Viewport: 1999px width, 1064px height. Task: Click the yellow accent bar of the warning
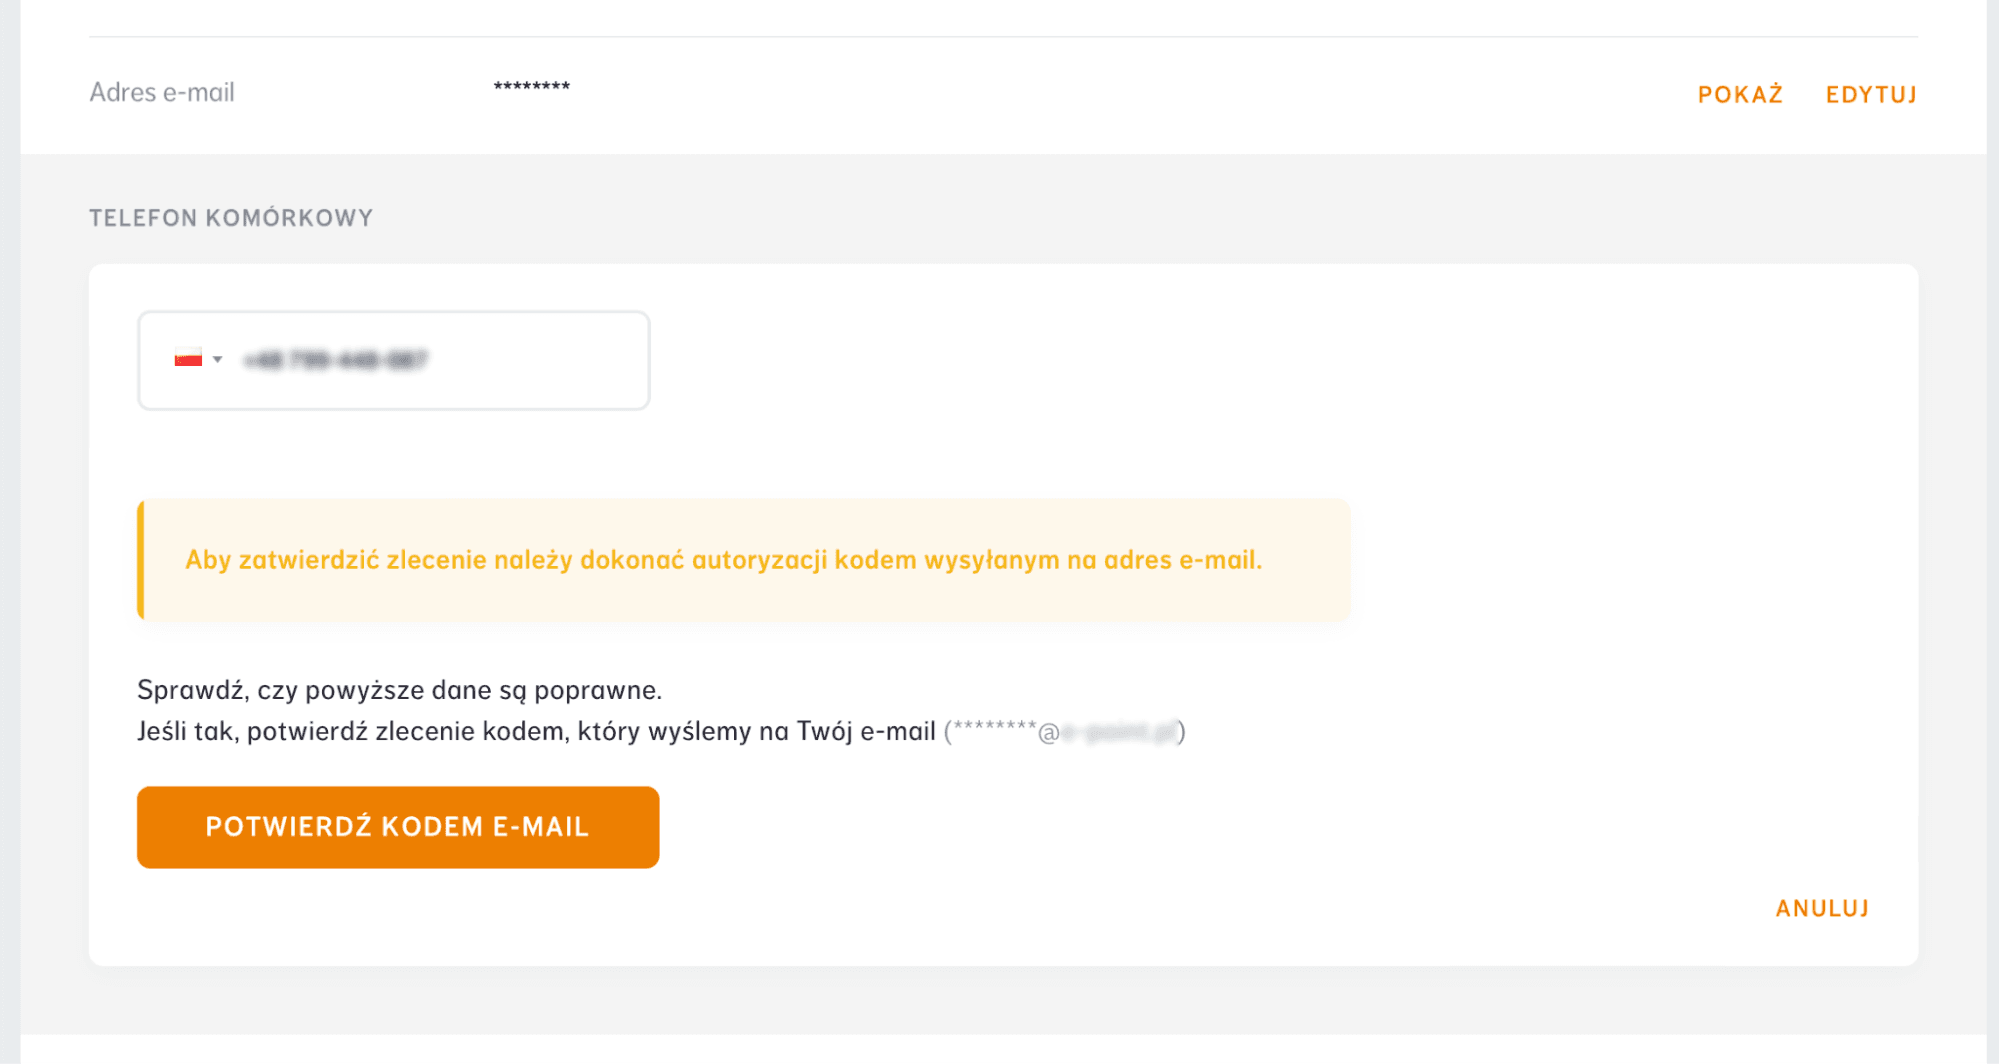click(141, 560)
